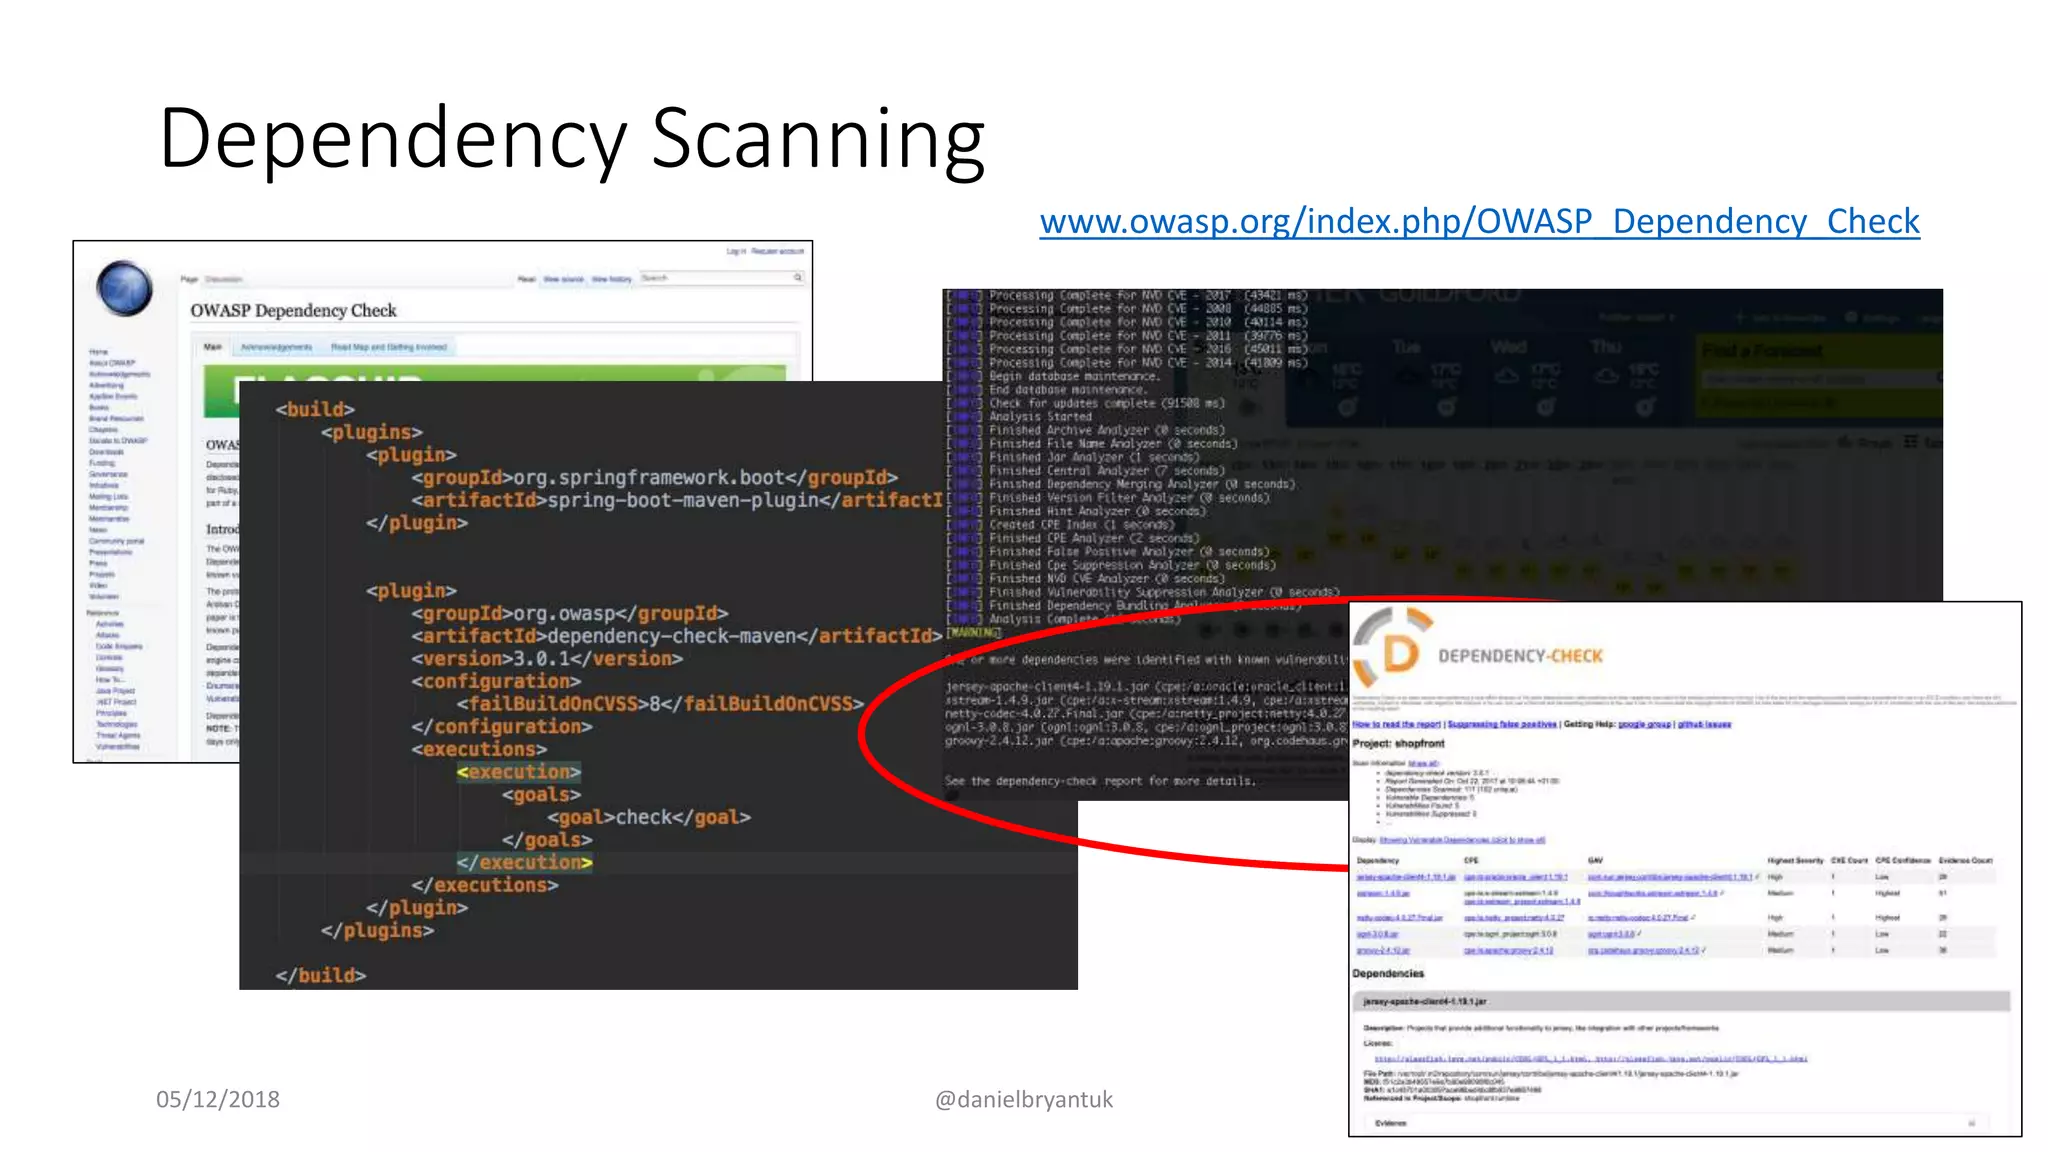Open the Main tab on the OWASP page

coord(212,347)
